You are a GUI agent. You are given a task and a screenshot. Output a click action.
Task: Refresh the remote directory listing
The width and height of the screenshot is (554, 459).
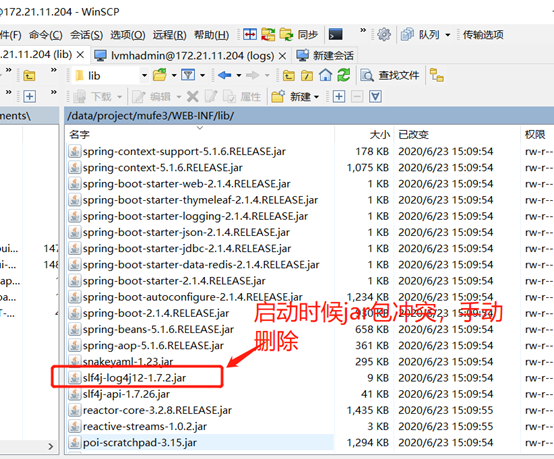pos(343,75)
